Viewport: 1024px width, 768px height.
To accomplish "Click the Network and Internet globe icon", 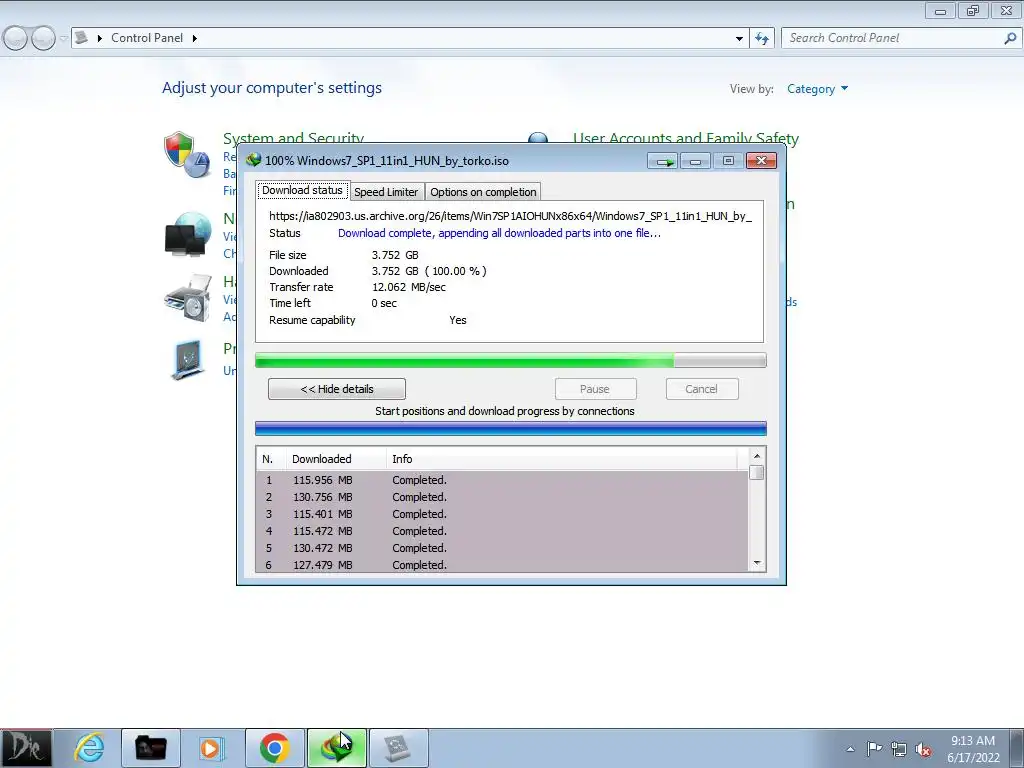I will 188,234.
